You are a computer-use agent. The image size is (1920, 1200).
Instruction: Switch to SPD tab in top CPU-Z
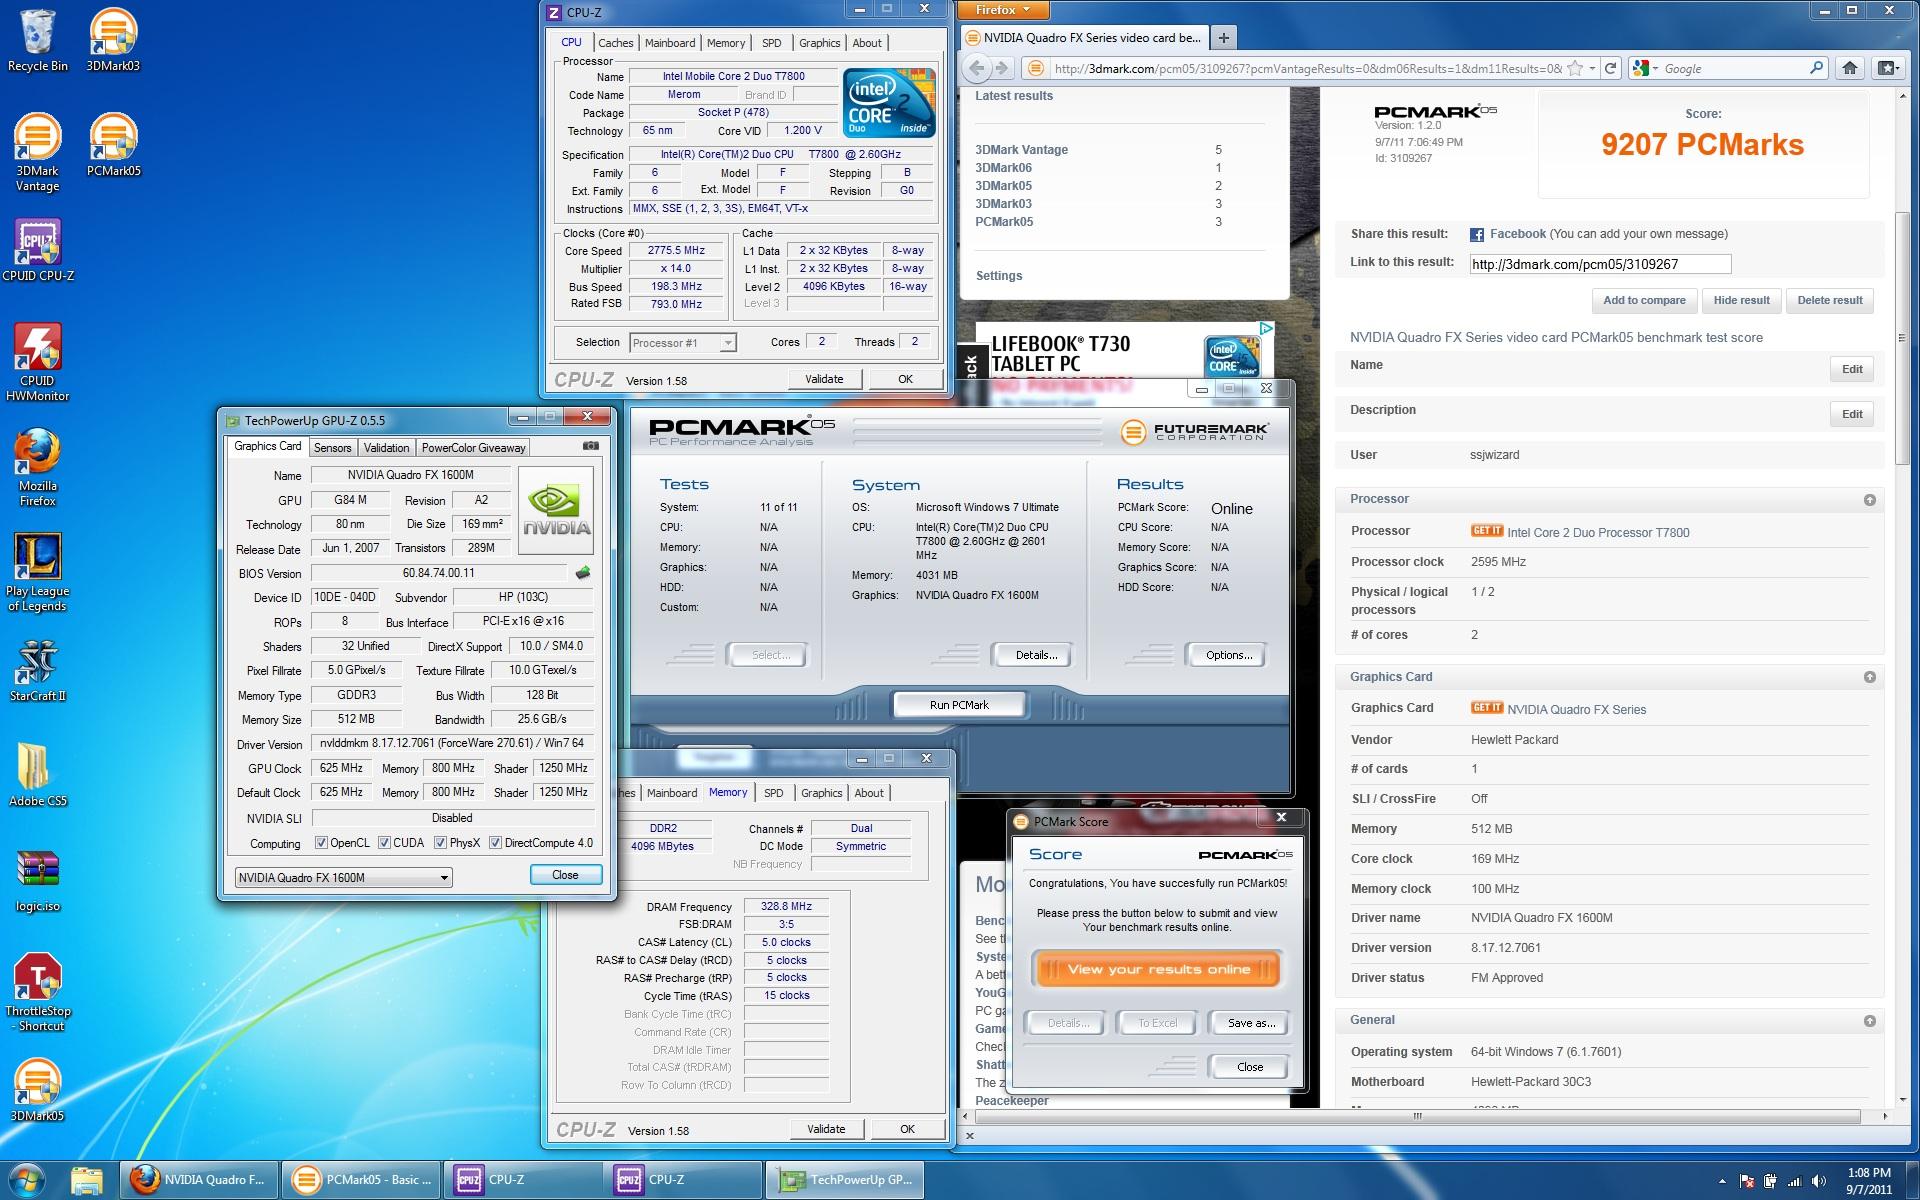point(771,43)
